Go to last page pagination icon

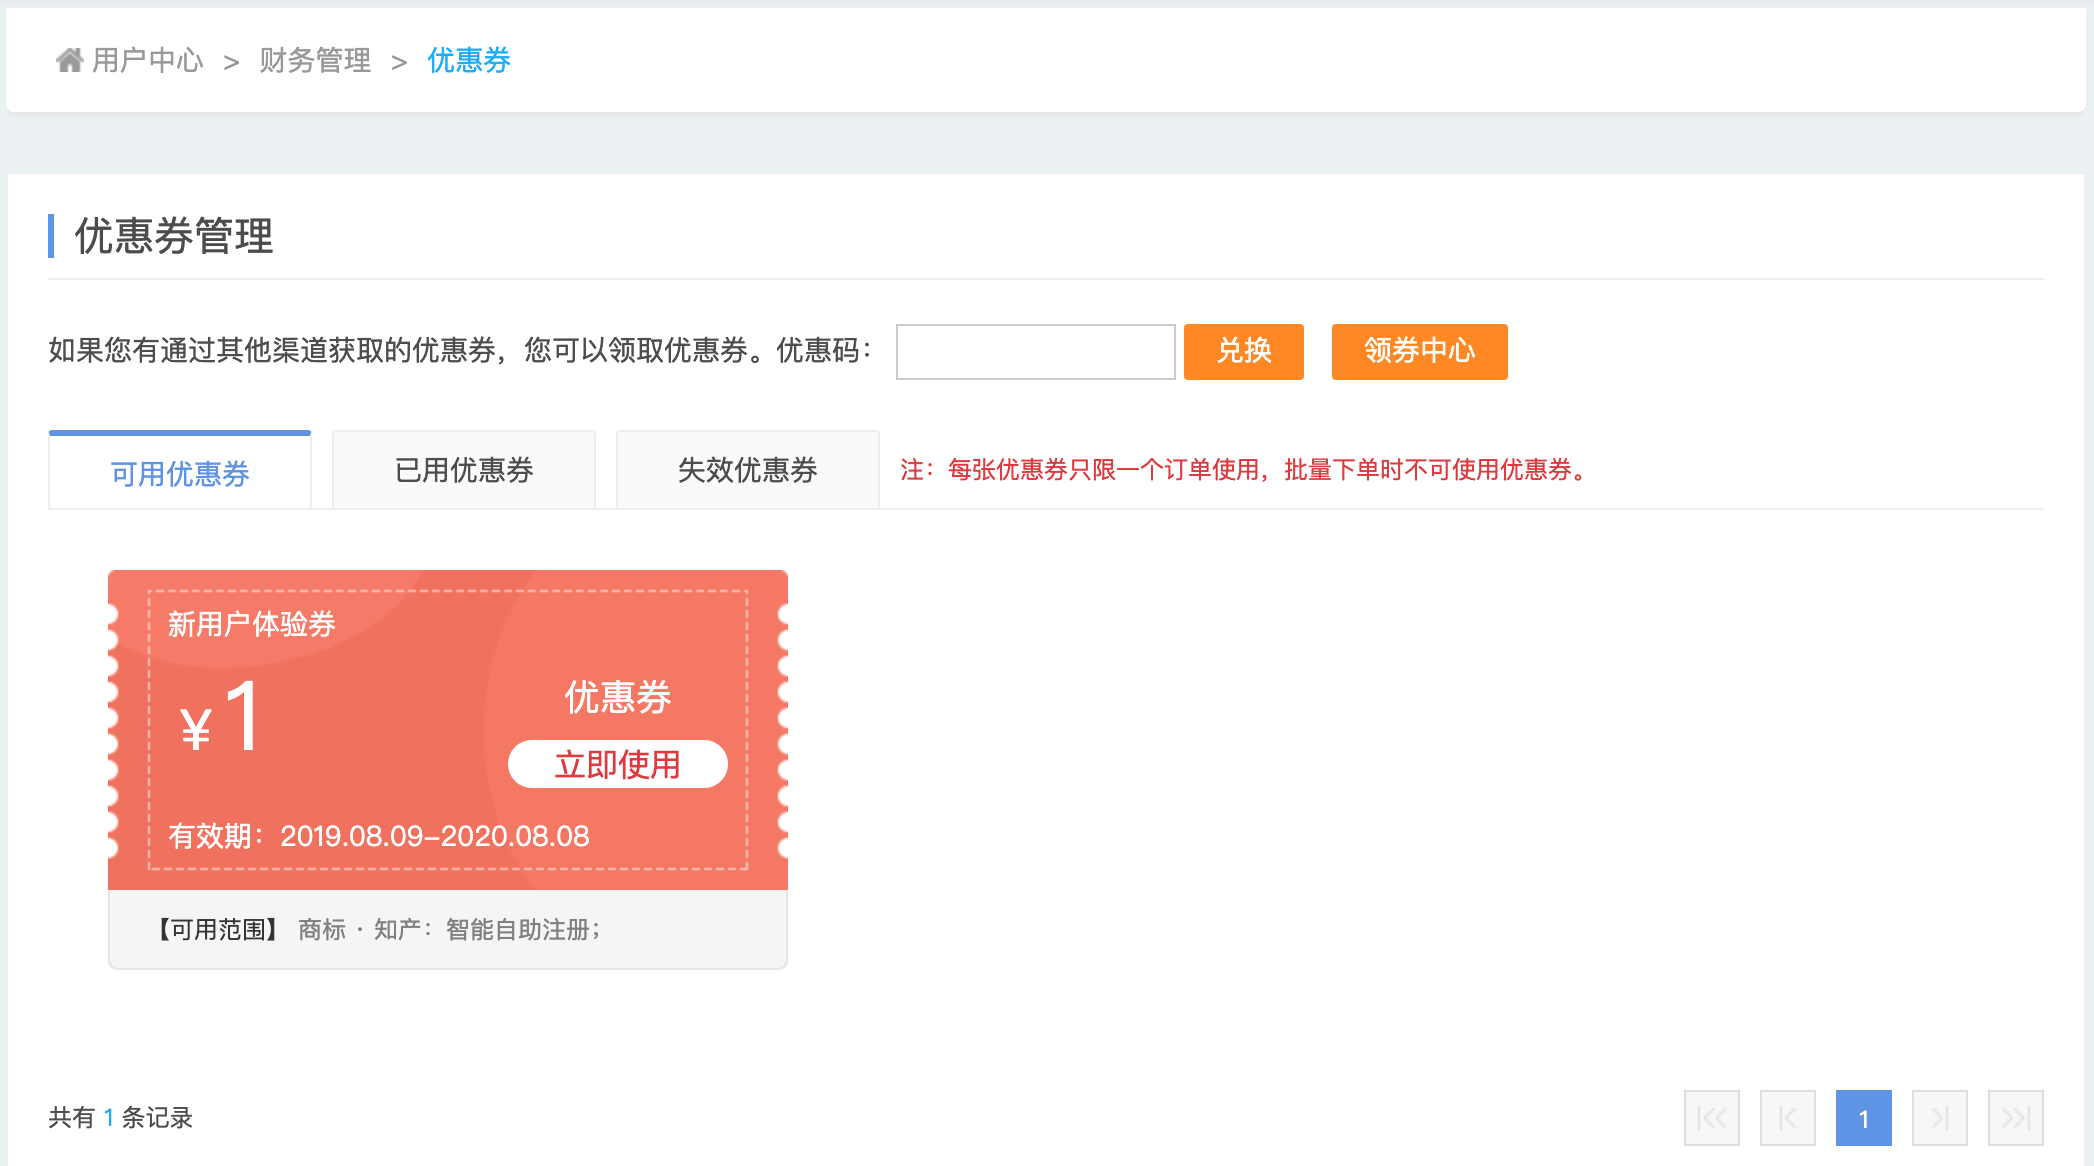(x=2015, y=1118)
